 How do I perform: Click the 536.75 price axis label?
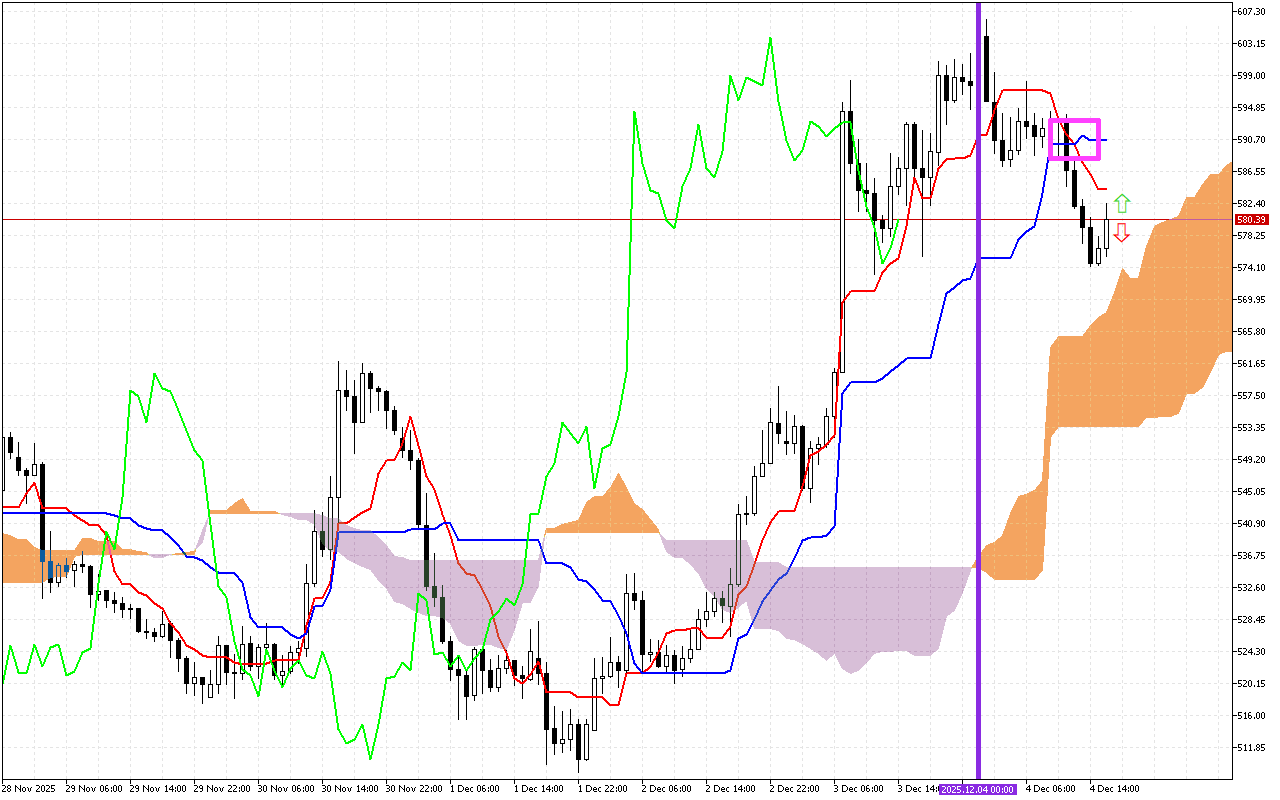[1252, 555]
